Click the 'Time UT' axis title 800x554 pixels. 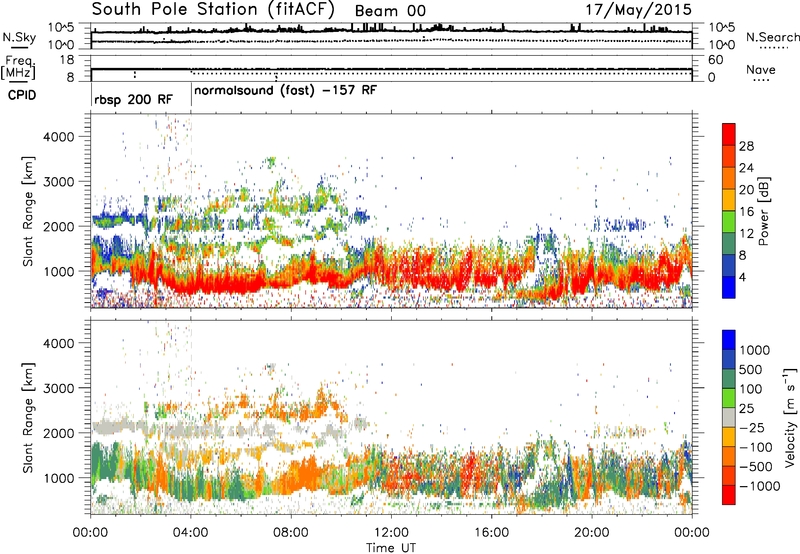click(391, 548)
